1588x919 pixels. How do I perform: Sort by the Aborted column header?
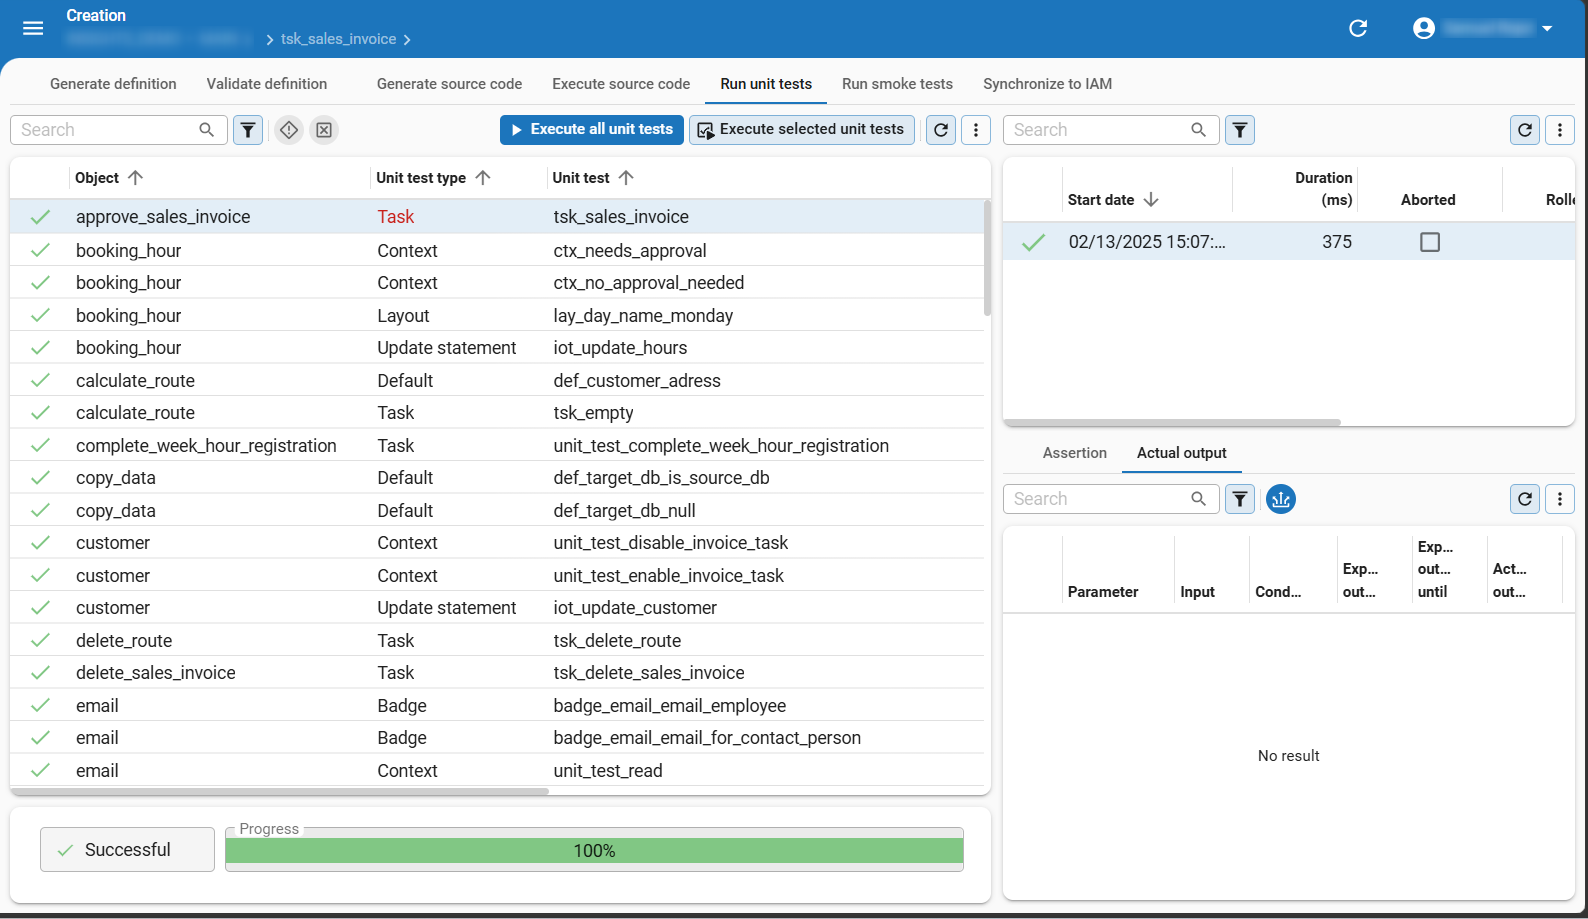pos(1428,200)
